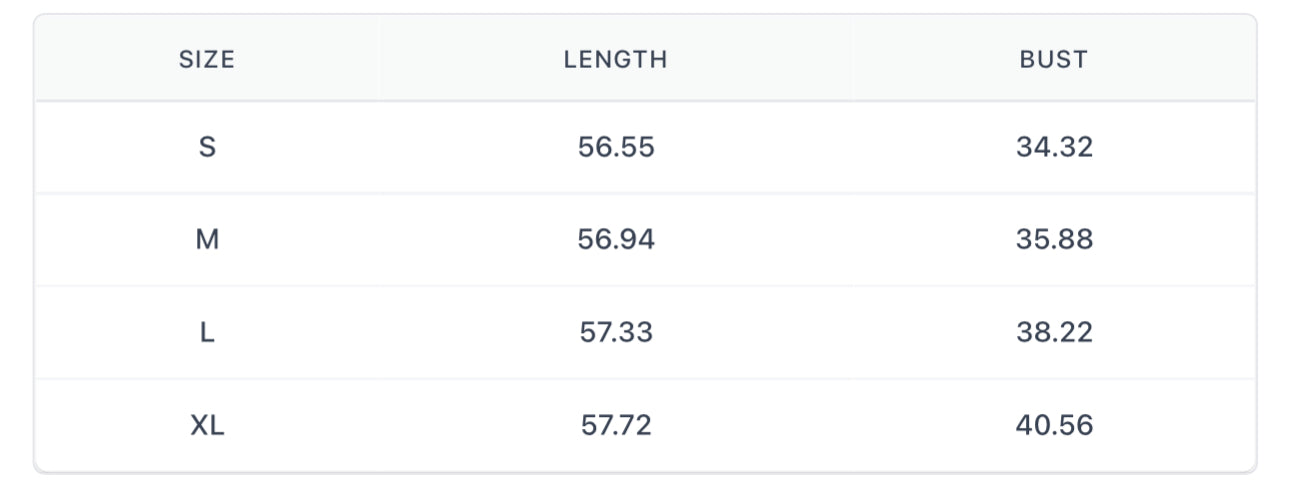This screenshot has height=490, width=1290.
Task: Click length value 56.94
Action: (616, 240)
